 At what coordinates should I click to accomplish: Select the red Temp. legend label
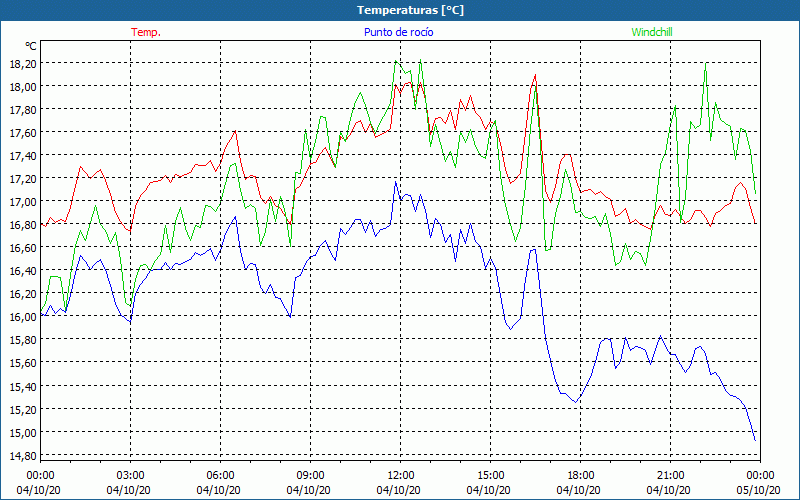tap(146, 32)
